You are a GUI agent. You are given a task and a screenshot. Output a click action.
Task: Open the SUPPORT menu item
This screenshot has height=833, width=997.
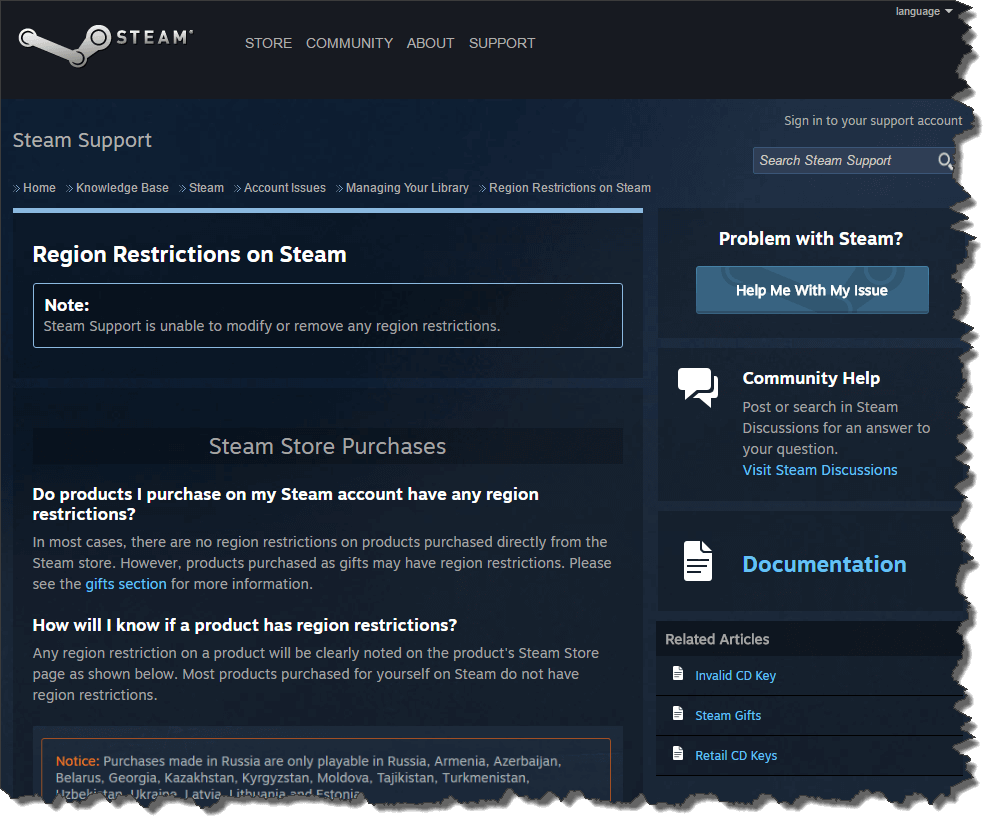pos(502,43)
